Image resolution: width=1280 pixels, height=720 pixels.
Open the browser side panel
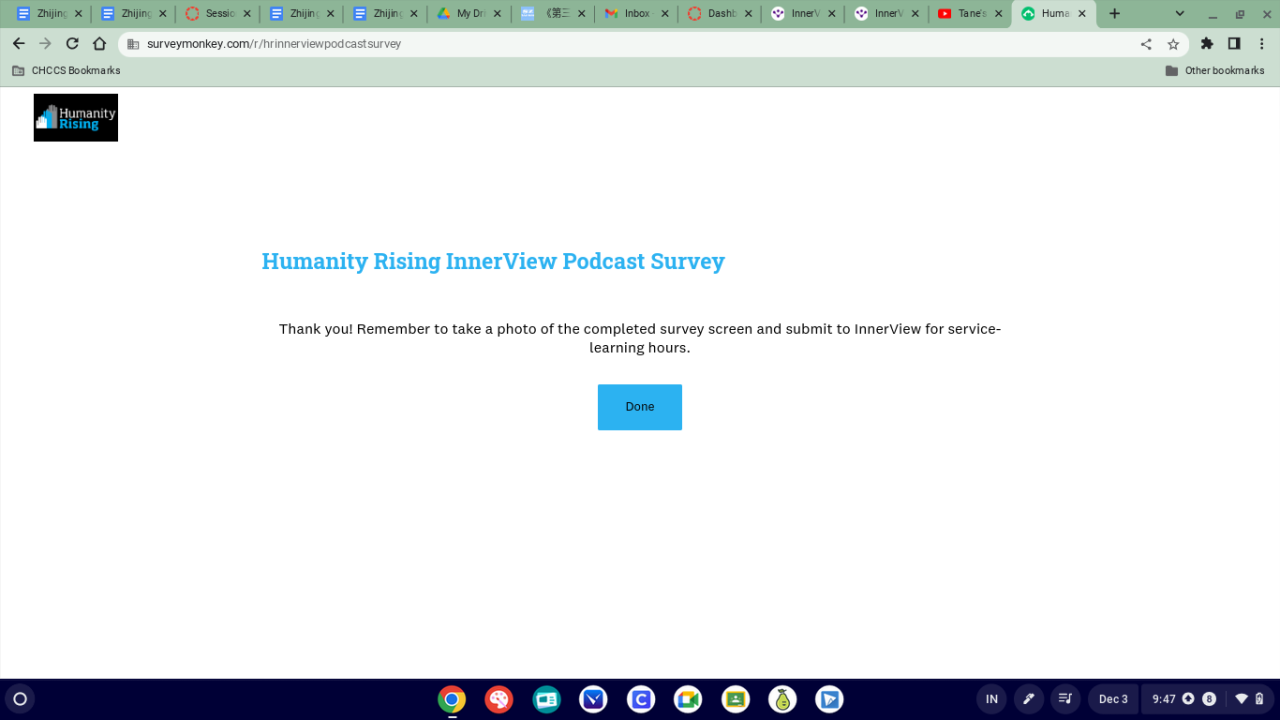pyautogui.click(x=1234, y=44)
